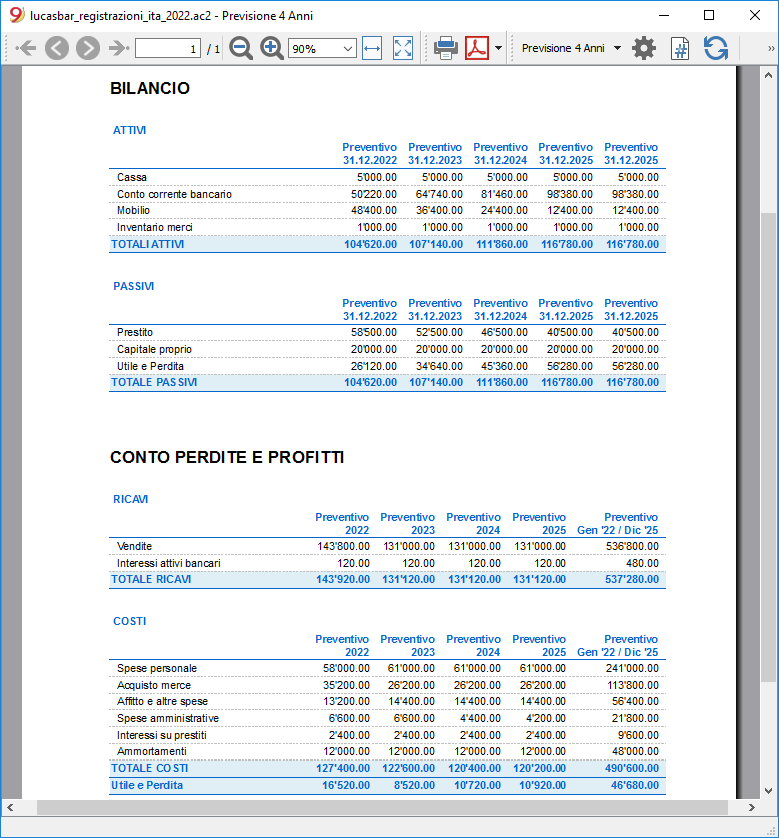779x838 pixels.
Task: Click the page number input field
Action: click(168, 49)
